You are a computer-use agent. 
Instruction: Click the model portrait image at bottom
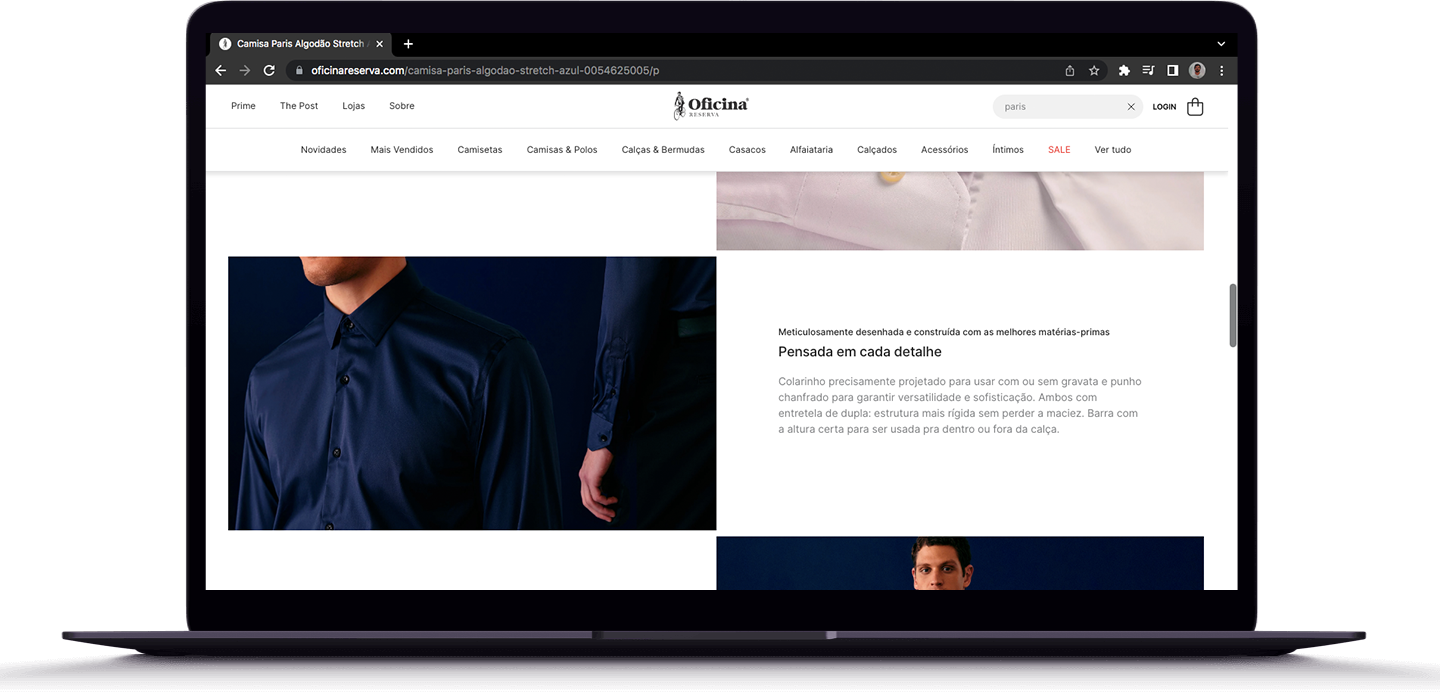click(960, 563)
